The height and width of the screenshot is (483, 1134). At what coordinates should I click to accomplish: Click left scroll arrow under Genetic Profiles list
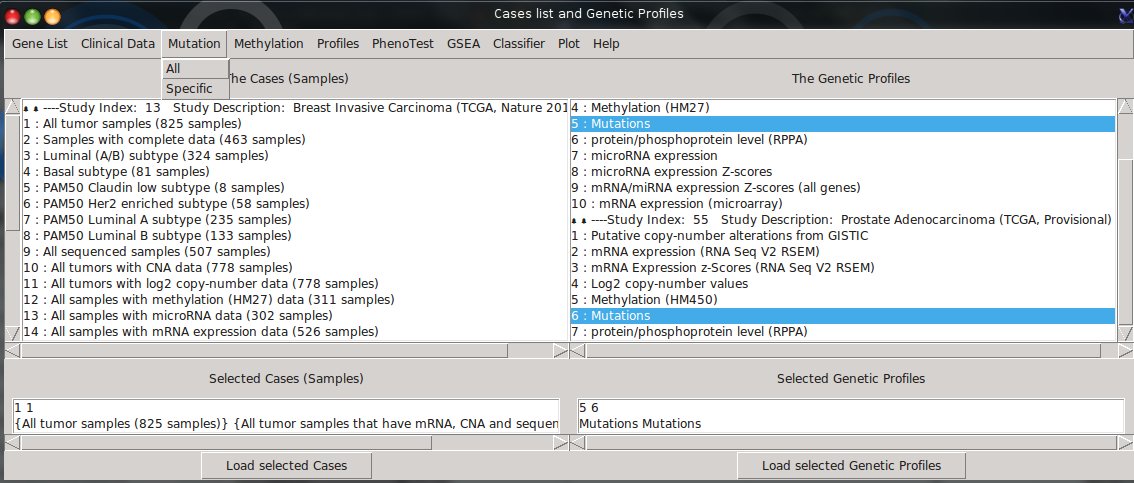(x=577, y=351)
